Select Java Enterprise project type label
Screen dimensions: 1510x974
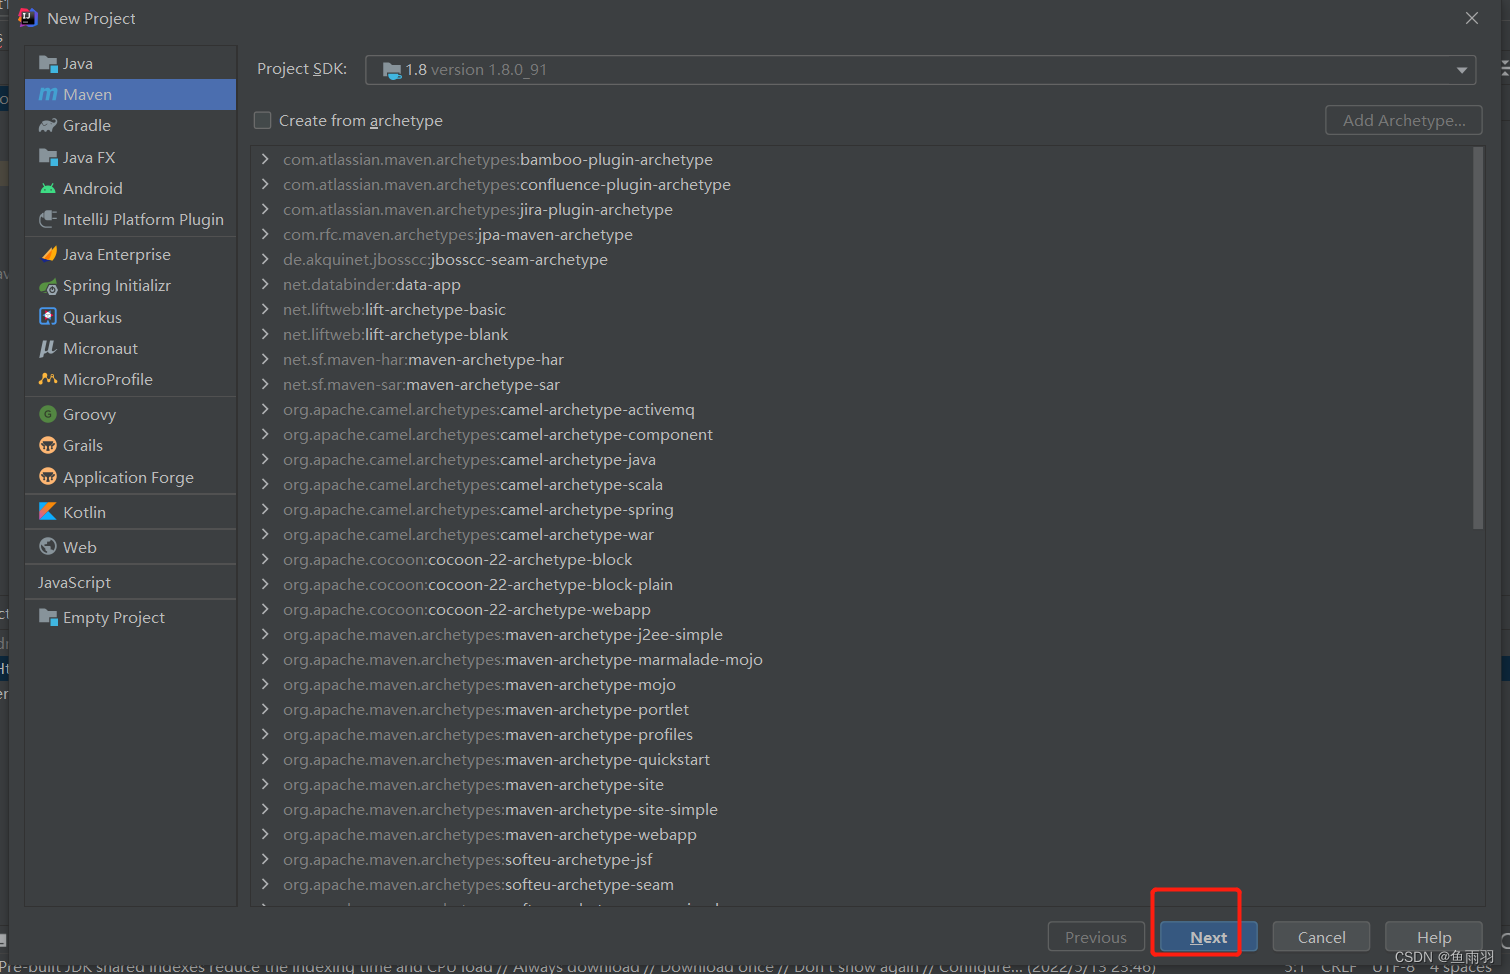[117, 254]
